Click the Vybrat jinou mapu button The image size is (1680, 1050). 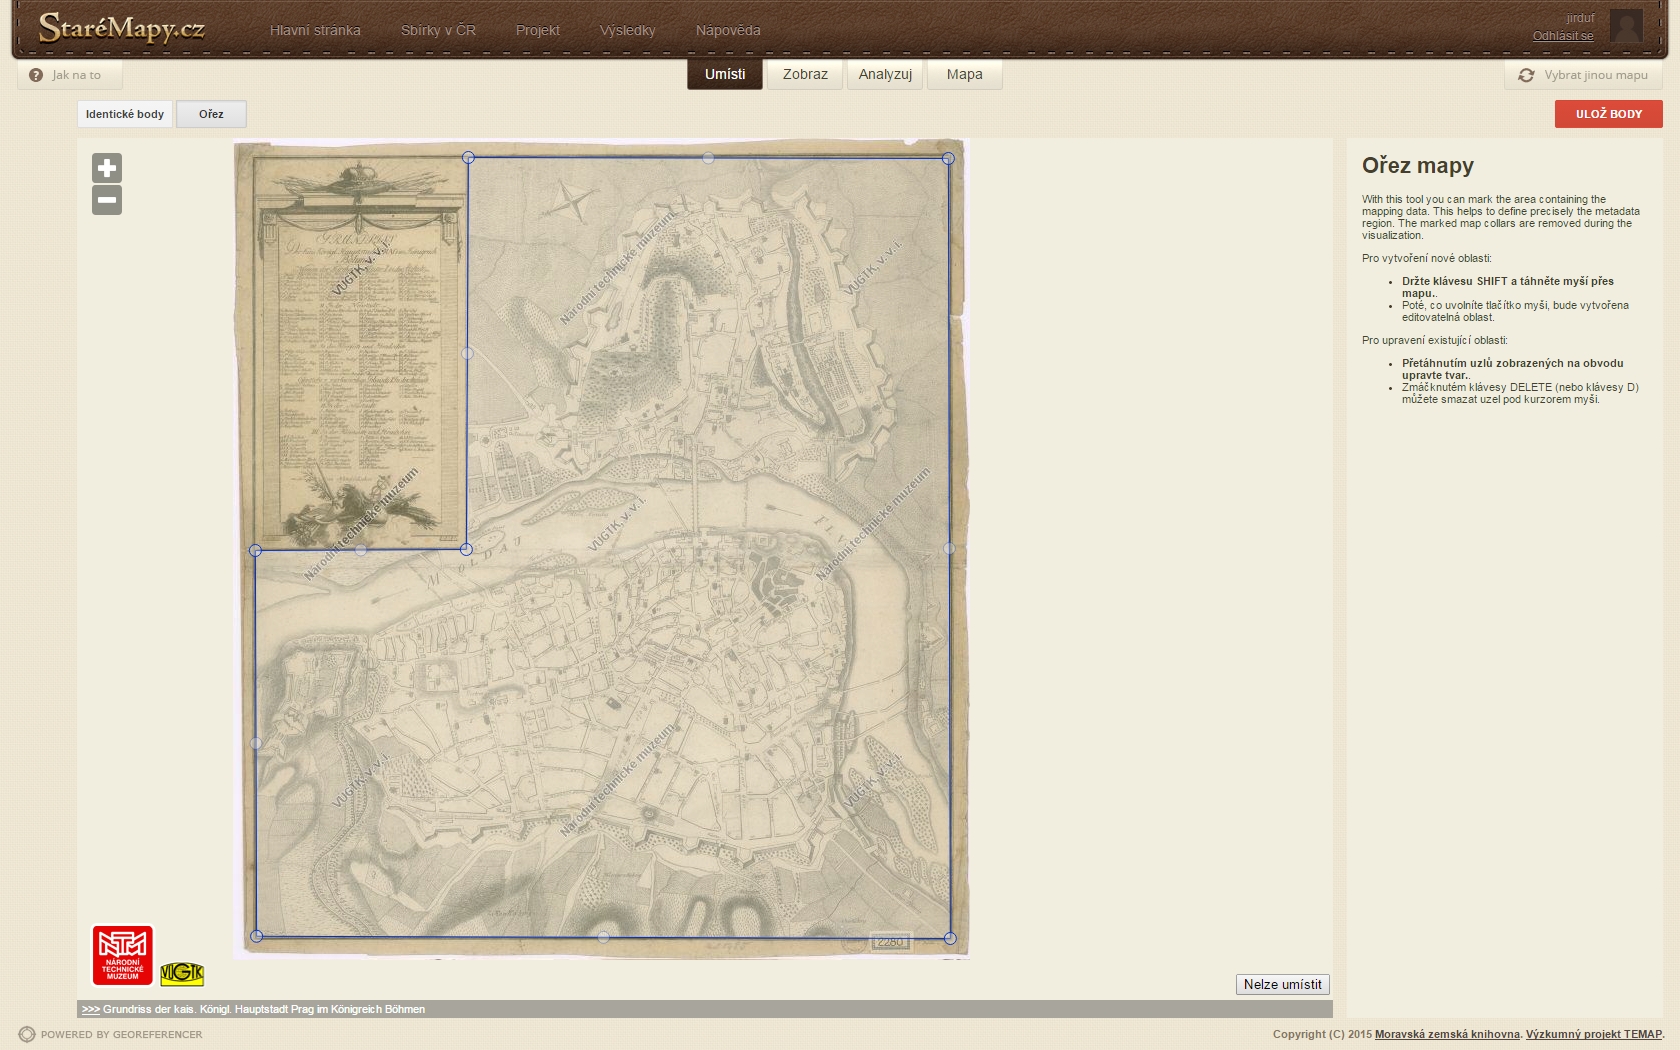(1584, 75)
